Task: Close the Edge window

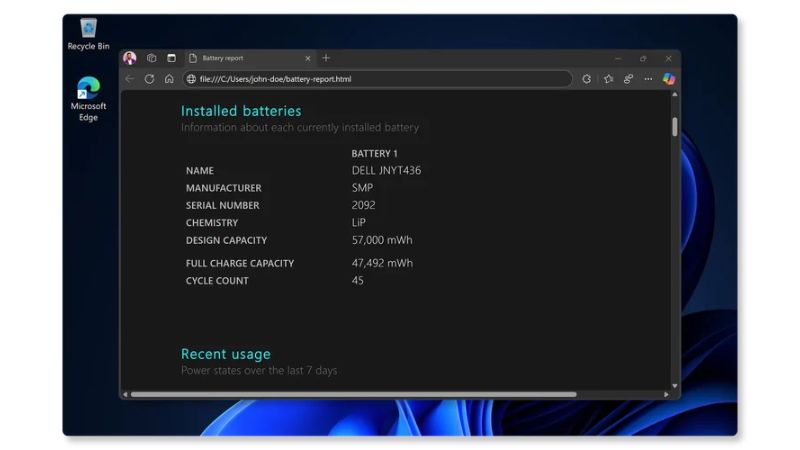Action: tap(668, 59)
